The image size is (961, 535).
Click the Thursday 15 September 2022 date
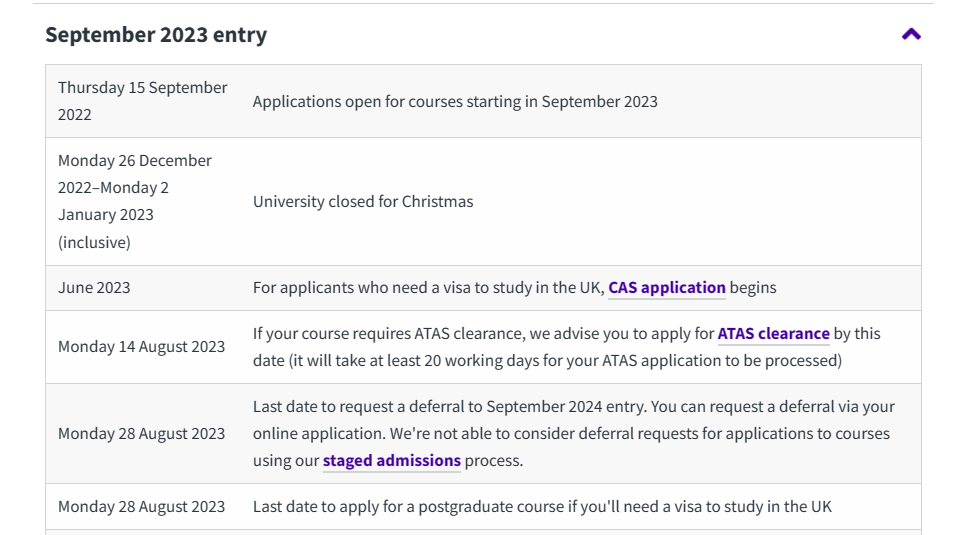(142, 101)
